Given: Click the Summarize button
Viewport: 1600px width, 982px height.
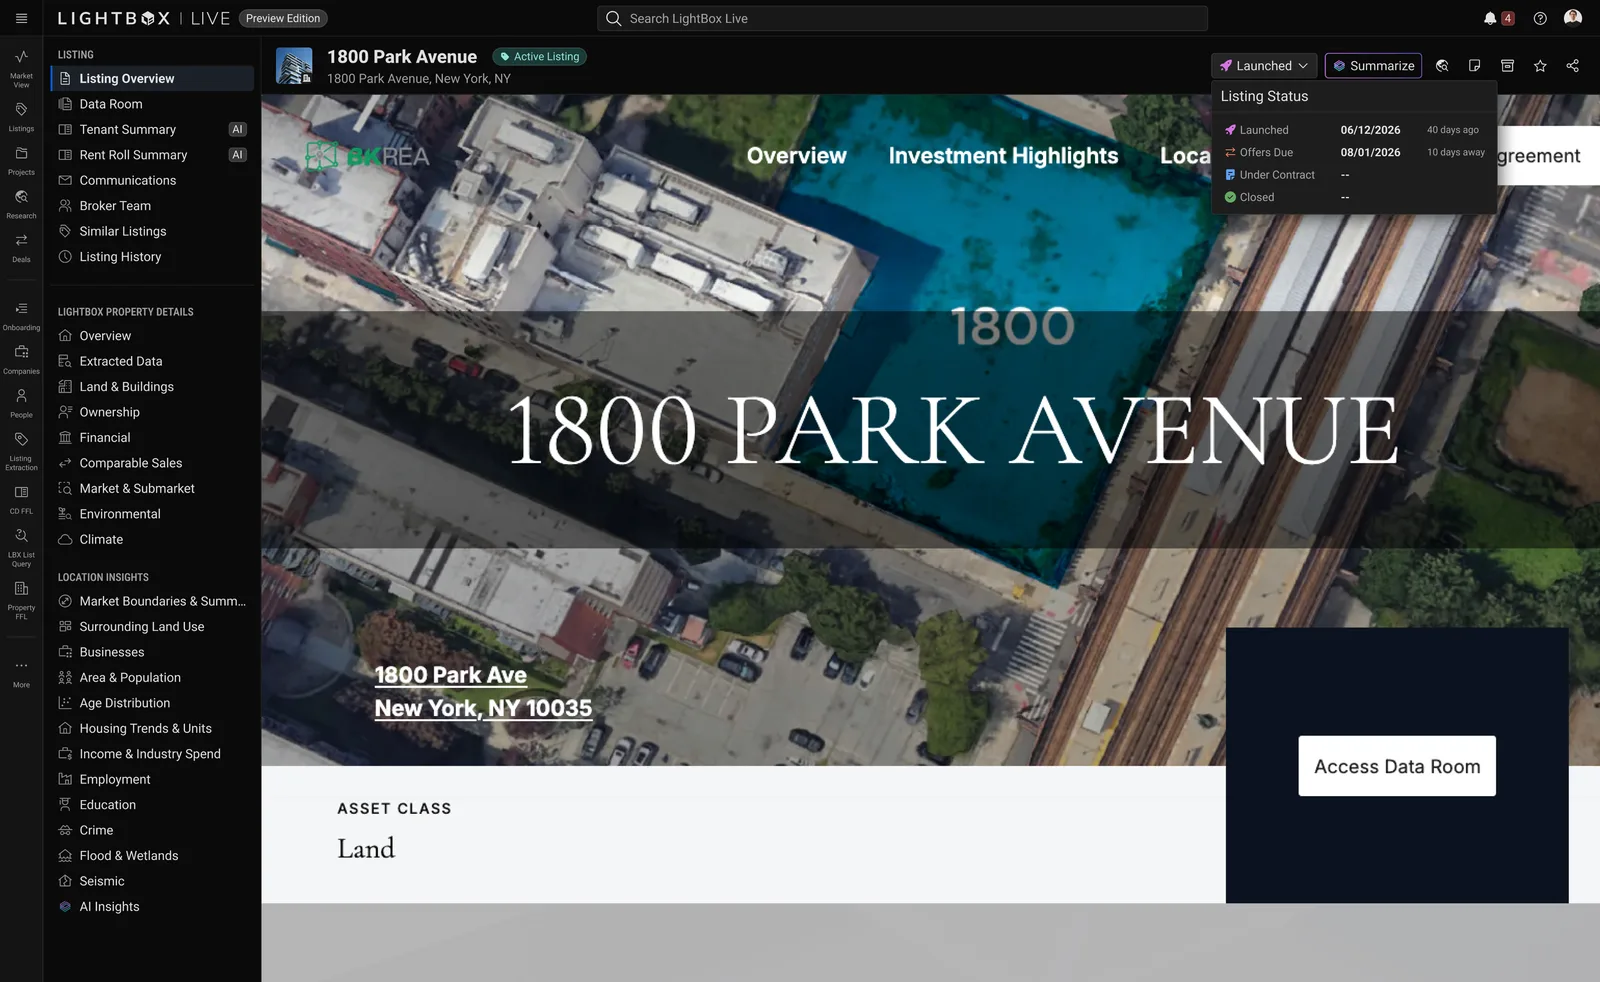Looking at the screenshot, I should pyautogui.click(x=1373, y=65).
